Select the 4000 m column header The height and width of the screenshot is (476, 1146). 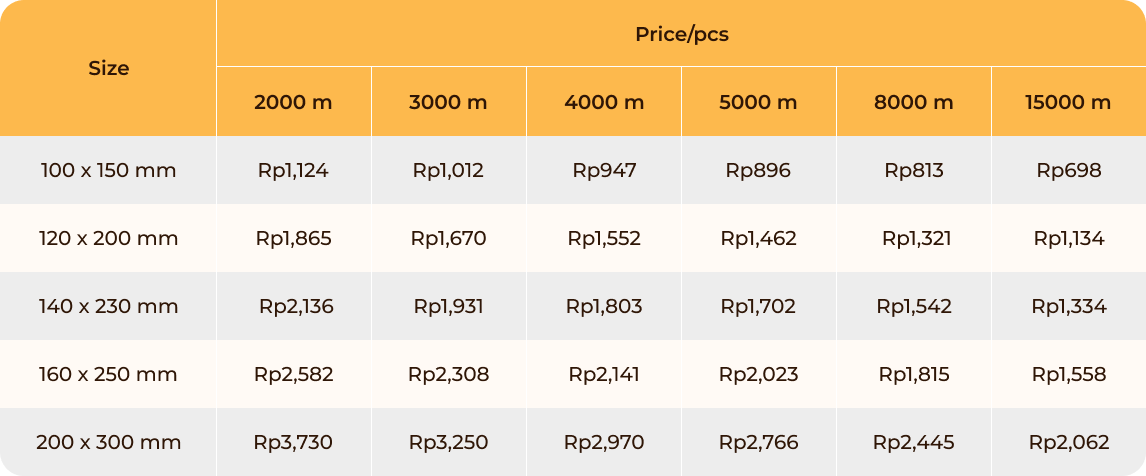point(604,102)
